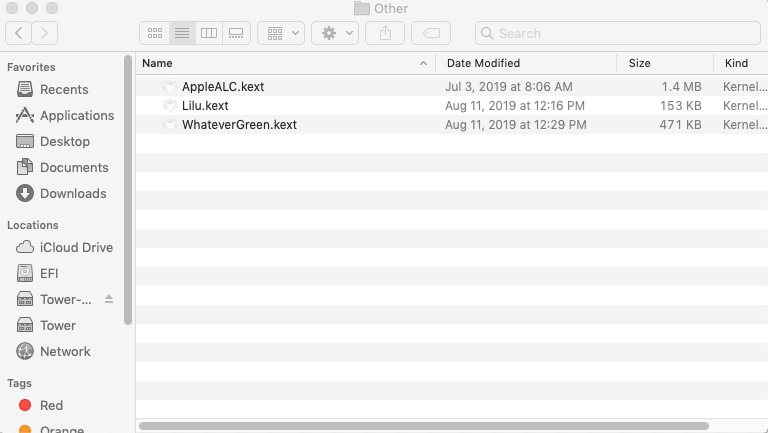Image resolution: width=768 pixels, height=433 pixels.
Task: Switch to column view
Action: [x=209, y=33]
